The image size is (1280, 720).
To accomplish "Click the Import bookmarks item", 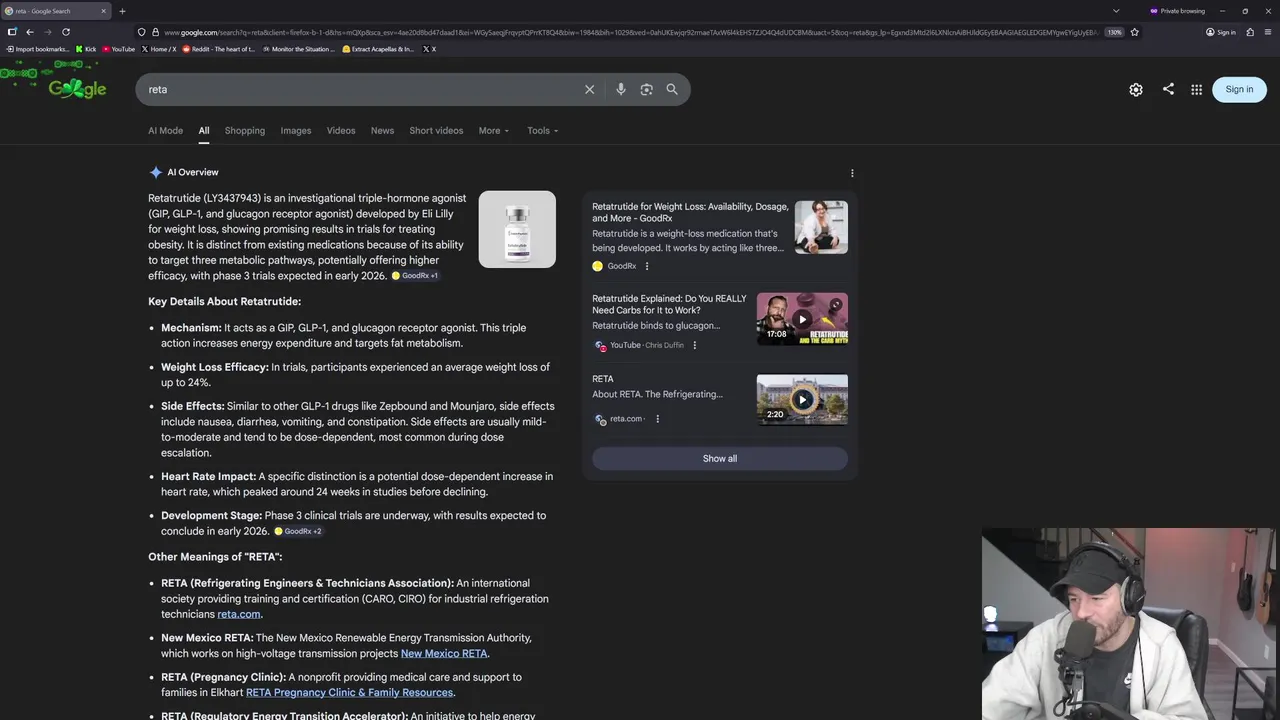I will click(x=37, y=49).
